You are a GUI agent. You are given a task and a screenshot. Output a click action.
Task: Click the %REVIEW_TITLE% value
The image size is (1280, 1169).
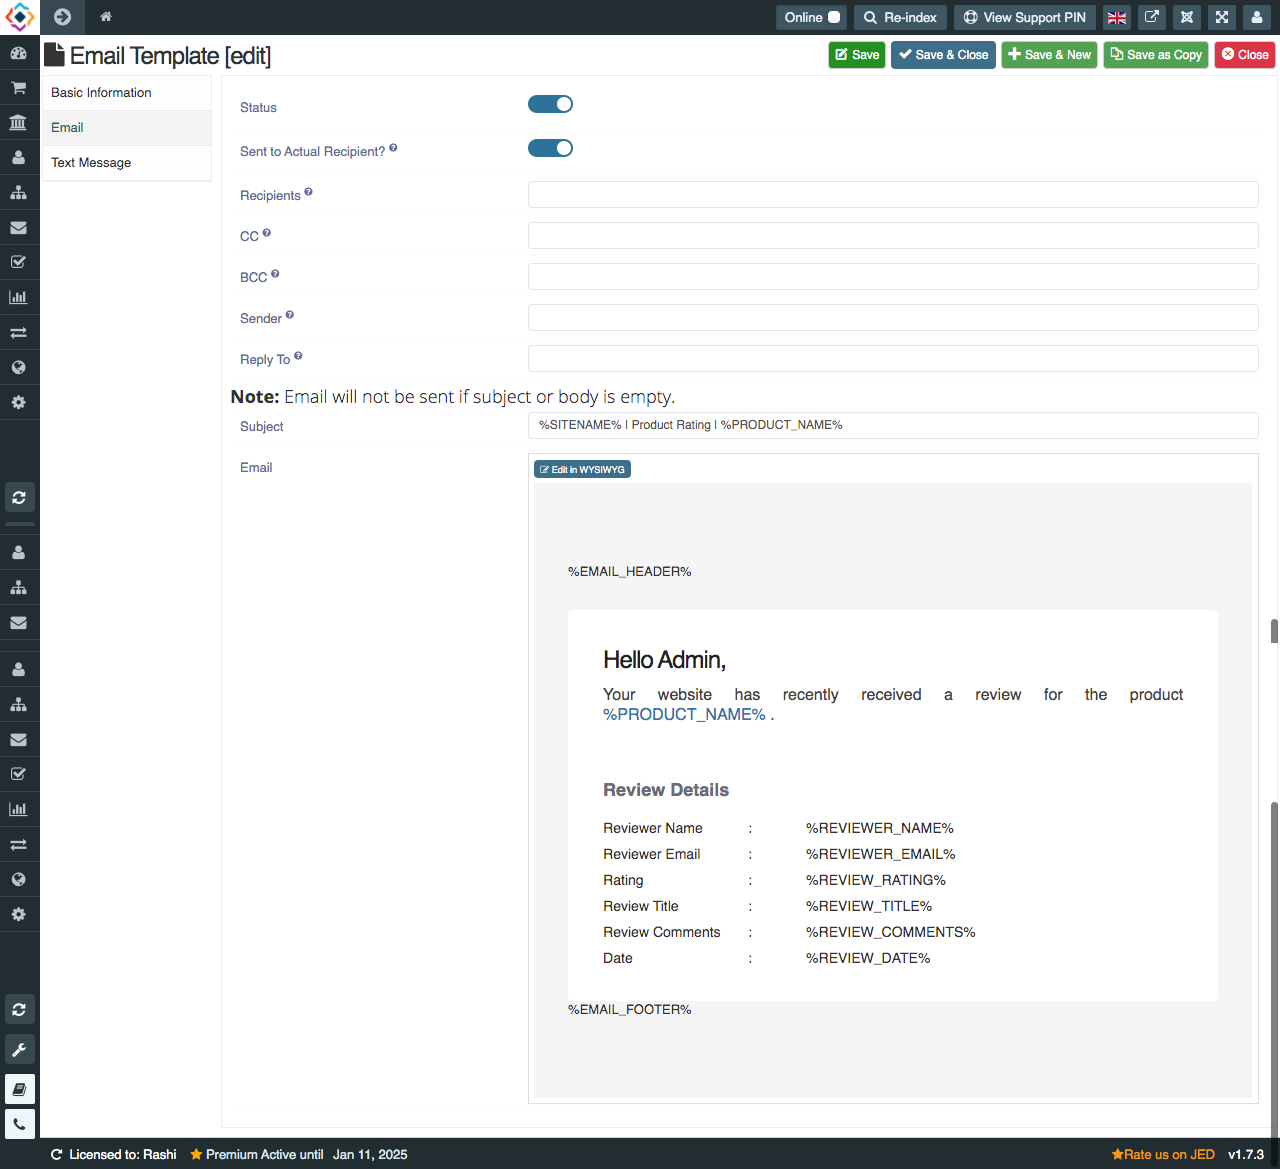click(869, 906)
